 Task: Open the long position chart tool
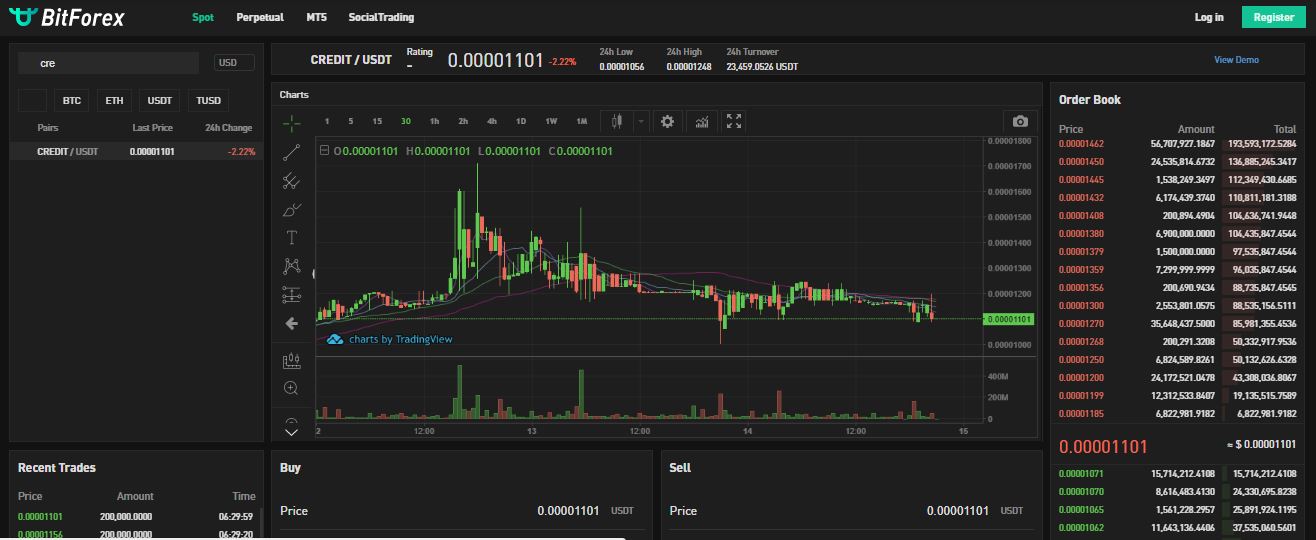pos(291,360)
